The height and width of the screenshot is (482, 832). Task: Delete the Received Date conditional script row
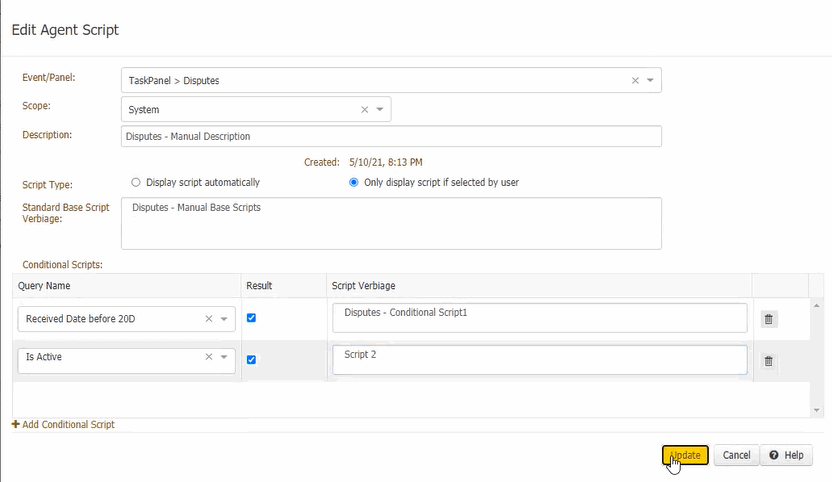coord(768,319)
